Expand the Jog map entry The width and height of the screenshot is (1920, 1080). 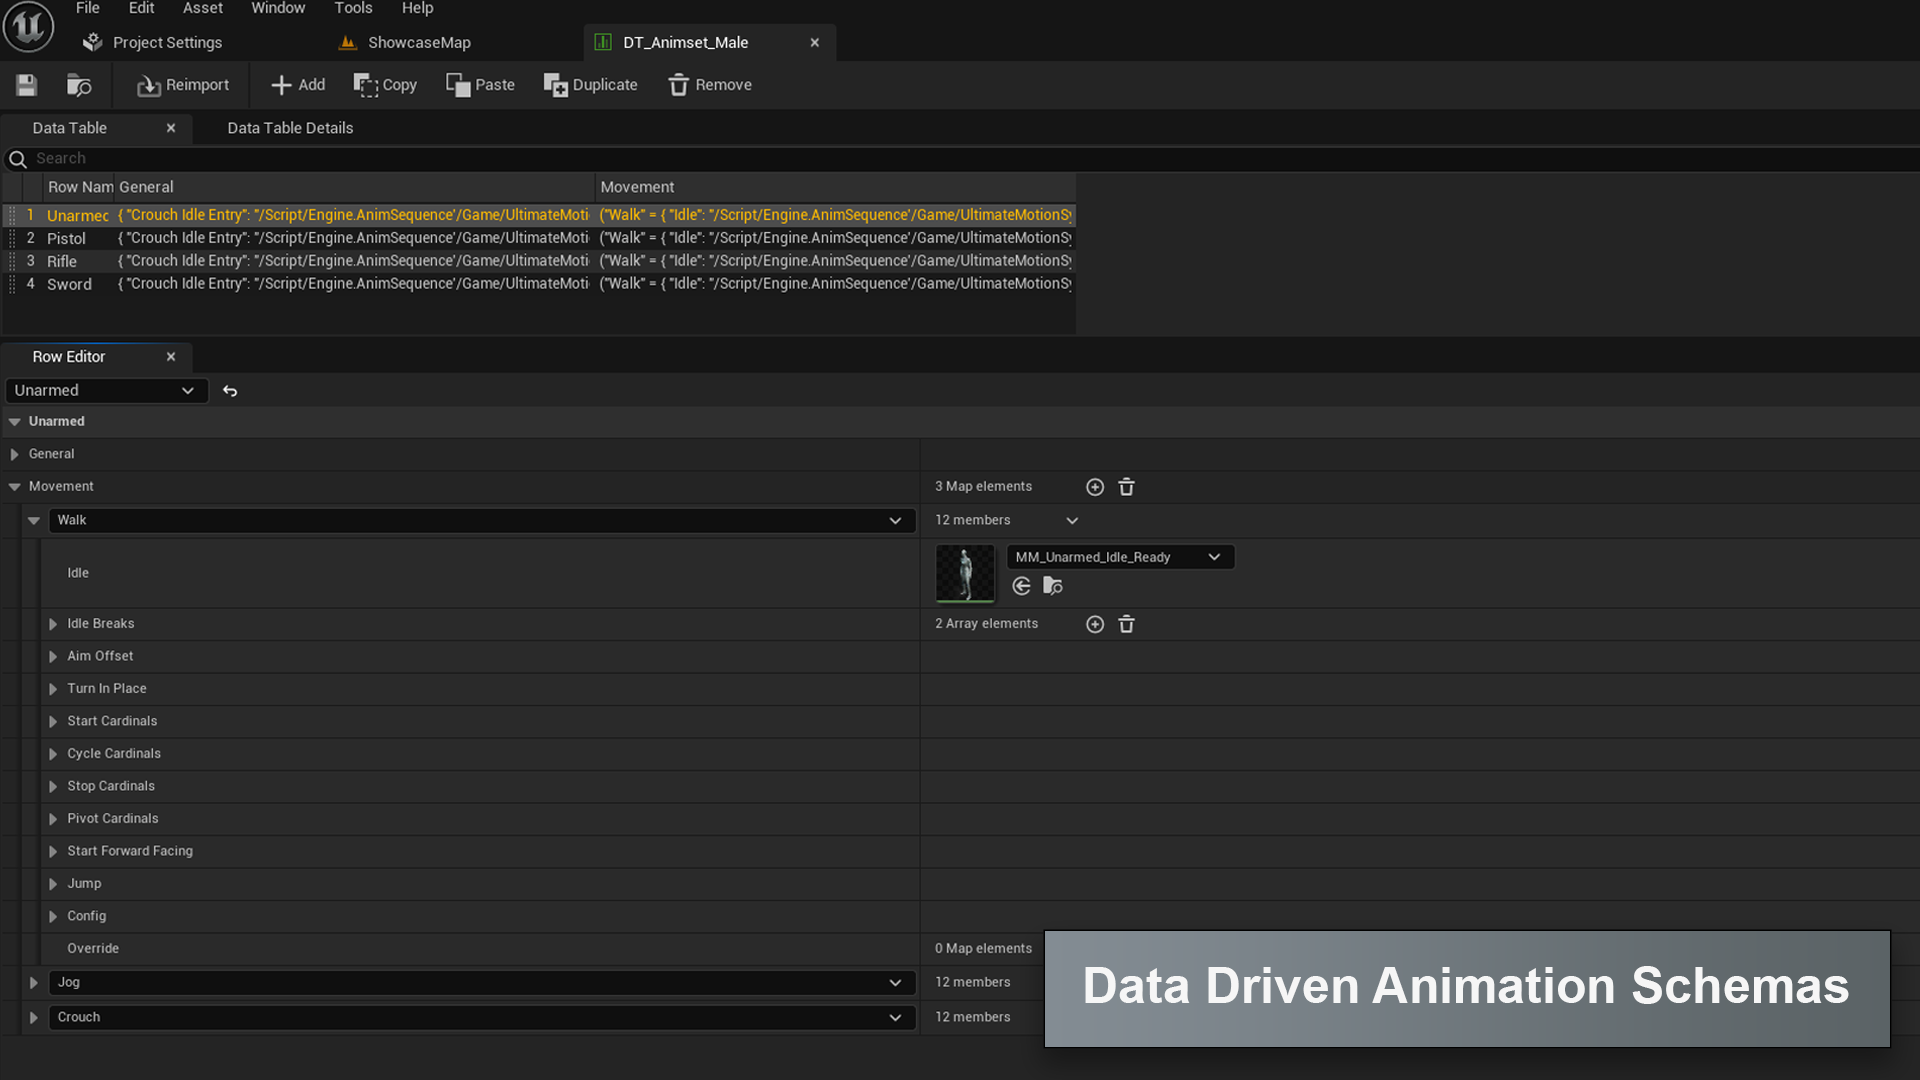33,983
